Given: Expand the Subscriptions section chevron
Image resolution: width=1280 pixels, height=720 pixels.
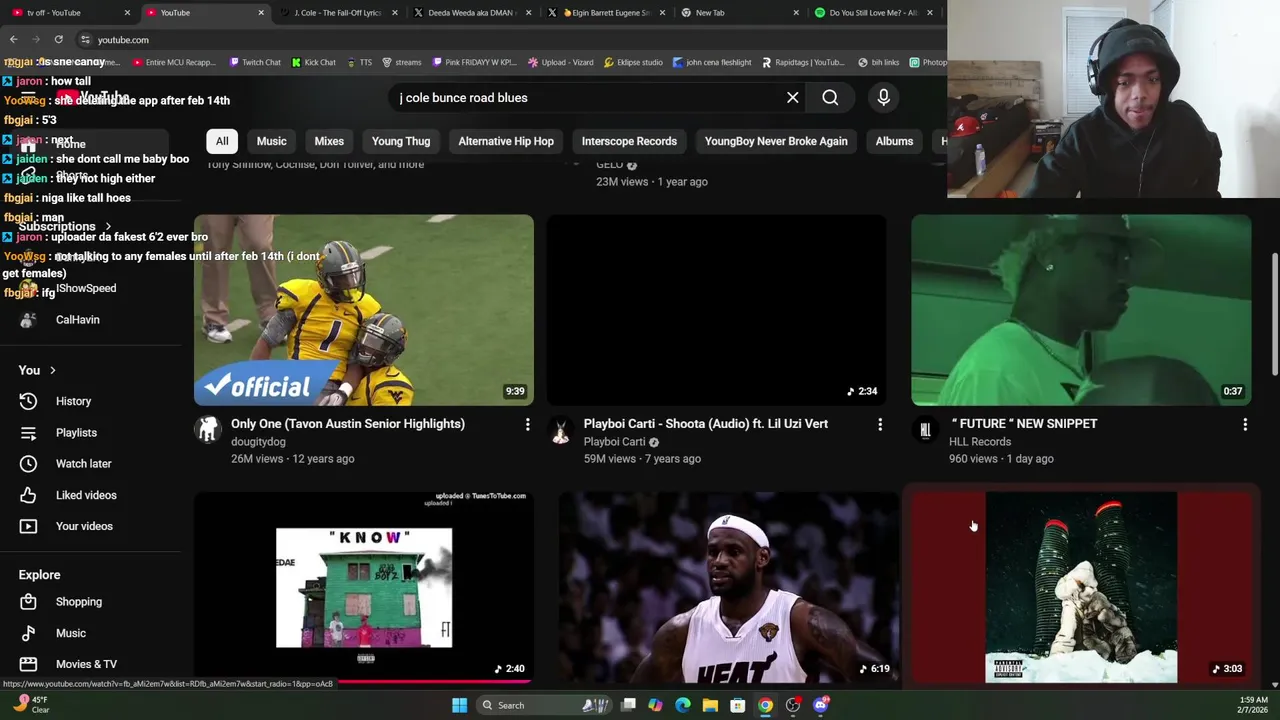Looking at the screenshot, I should tap(108, 227).
